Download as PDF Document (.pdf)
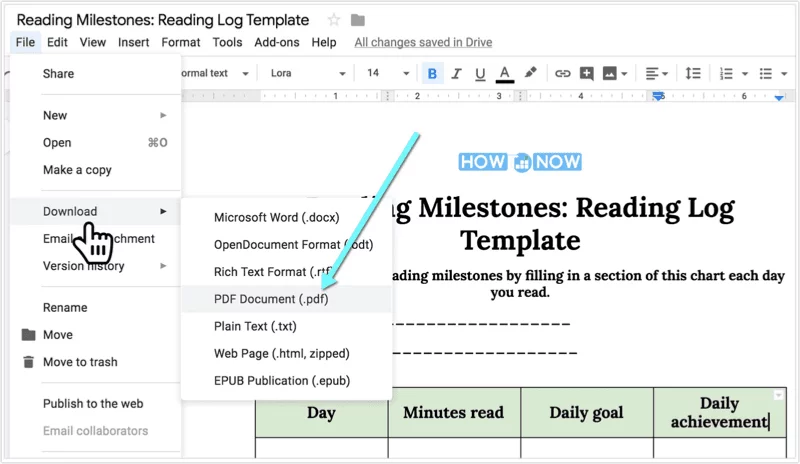The height and width of the screenshot is (464, 800). (x=287, y=299)
